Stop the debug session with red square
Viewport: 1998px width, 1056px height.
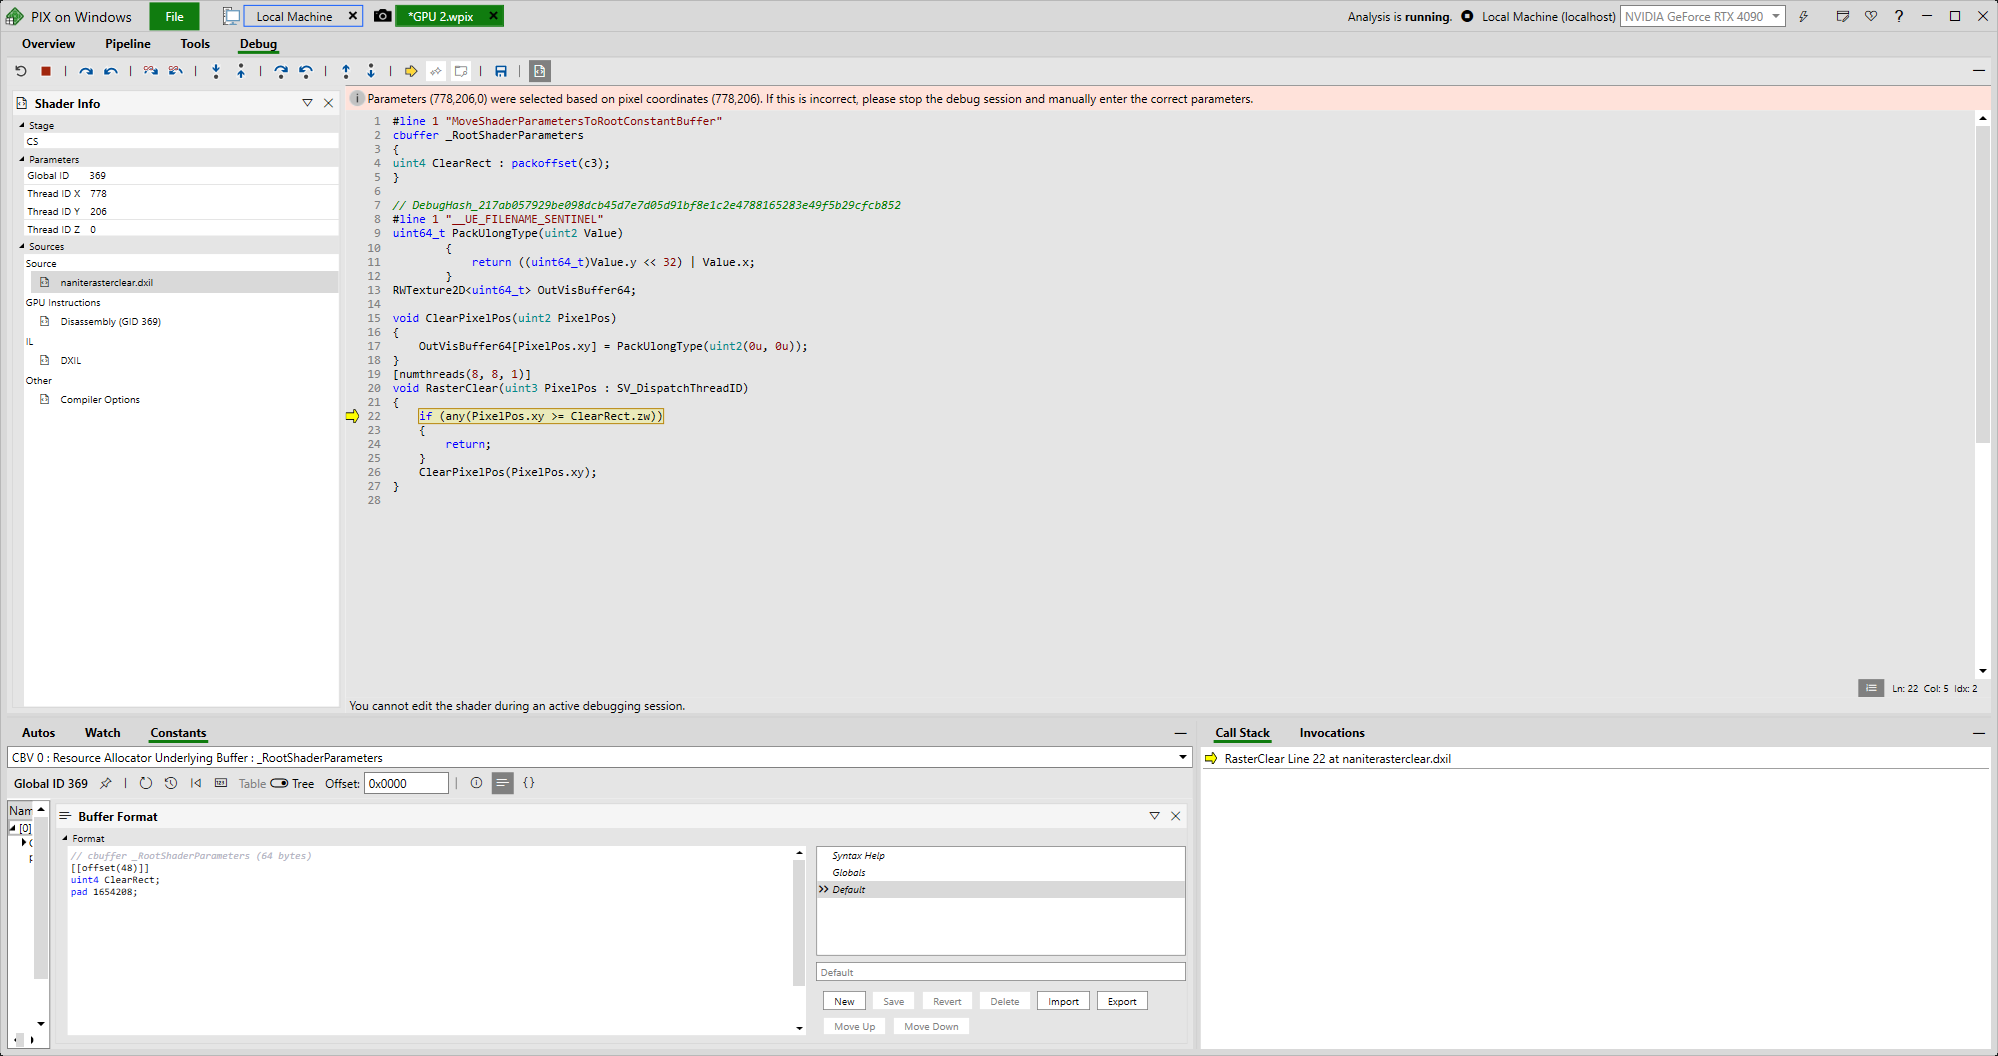click(x=46, y=71)
